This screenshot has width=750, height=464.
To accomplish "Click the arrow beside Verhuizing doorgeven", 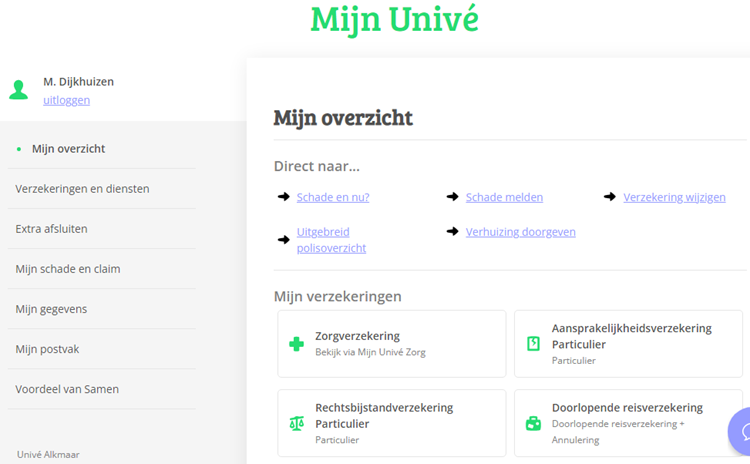I will tap(452, 232).
